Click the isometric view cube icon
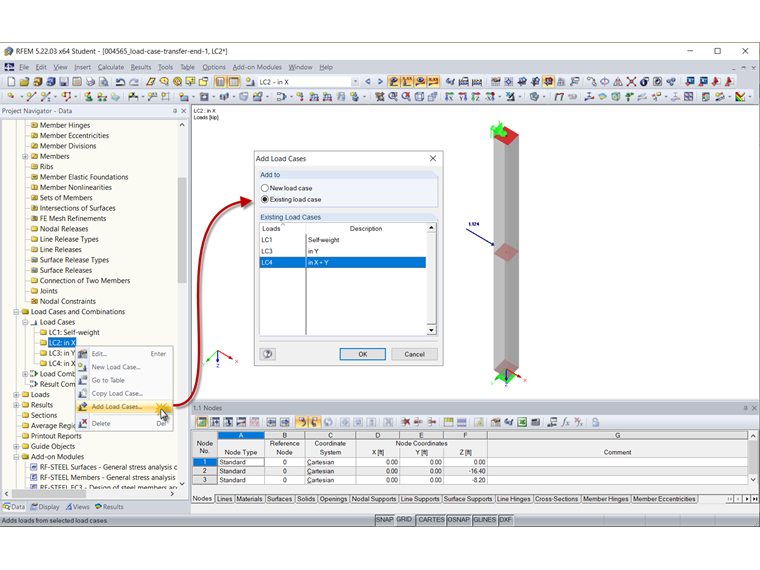This screenshot has width=760, height=570. (419, 96)
